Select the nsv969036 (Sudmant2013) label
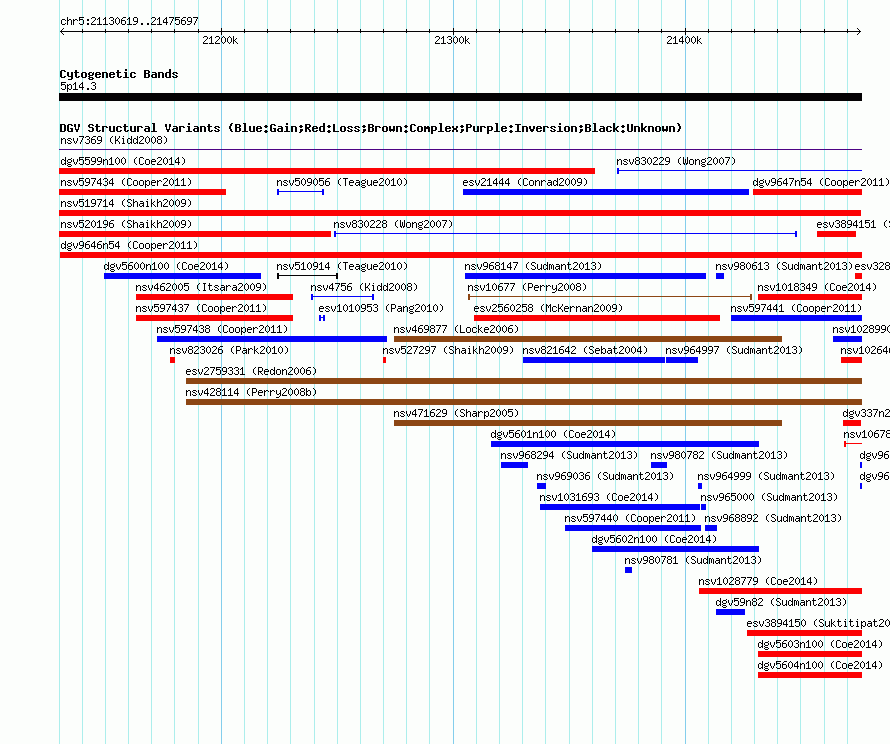The image size is (890, 744). coord(605,476)
